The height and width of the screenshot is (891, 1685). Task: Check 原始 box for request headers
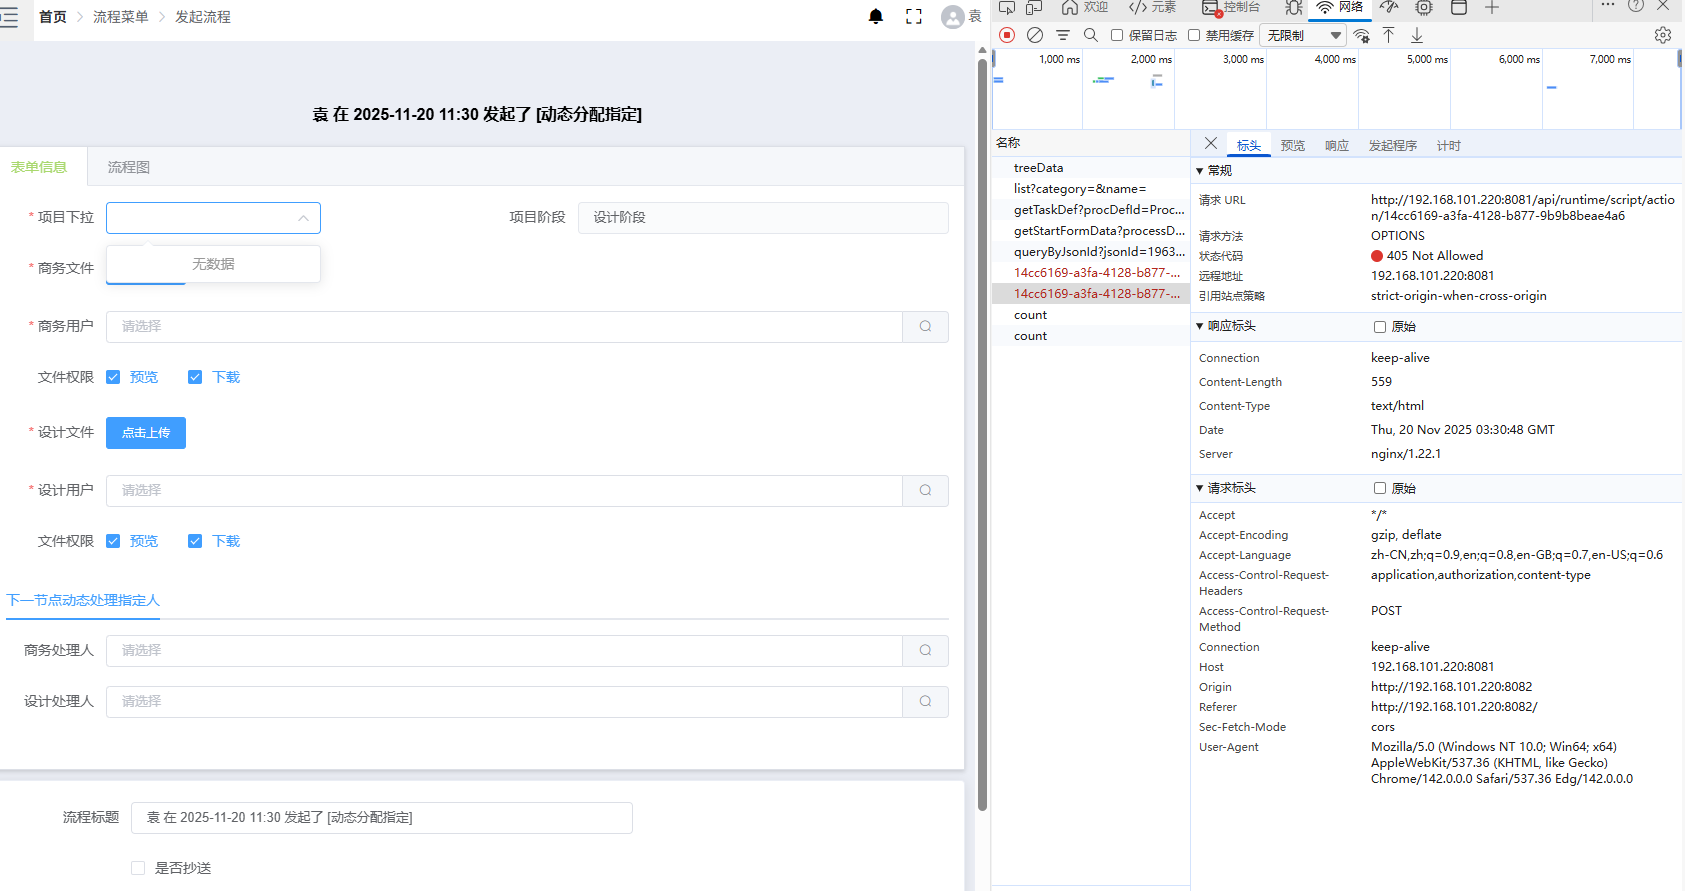(x=1380, y=488)
